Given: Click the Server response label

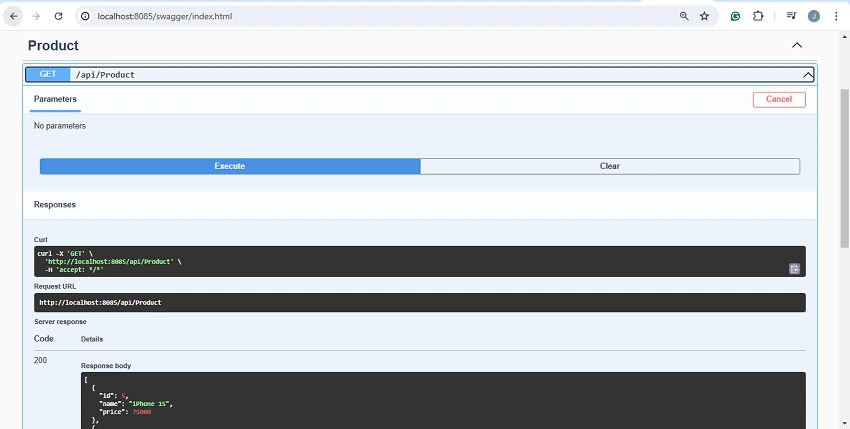Looking at the screenshot, I should coord(60,322).
